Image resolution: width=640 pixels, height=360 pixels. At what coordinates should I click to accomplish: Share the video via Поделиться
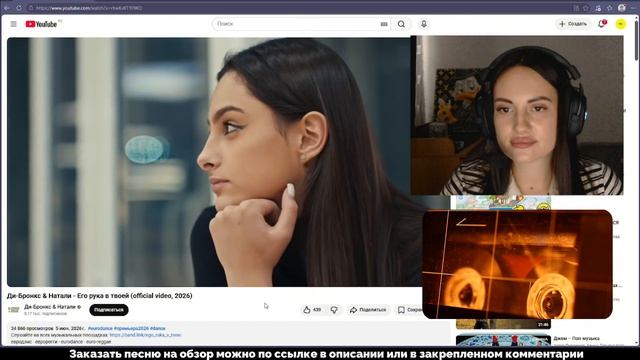pyautogui.click(x=368, y=310)
